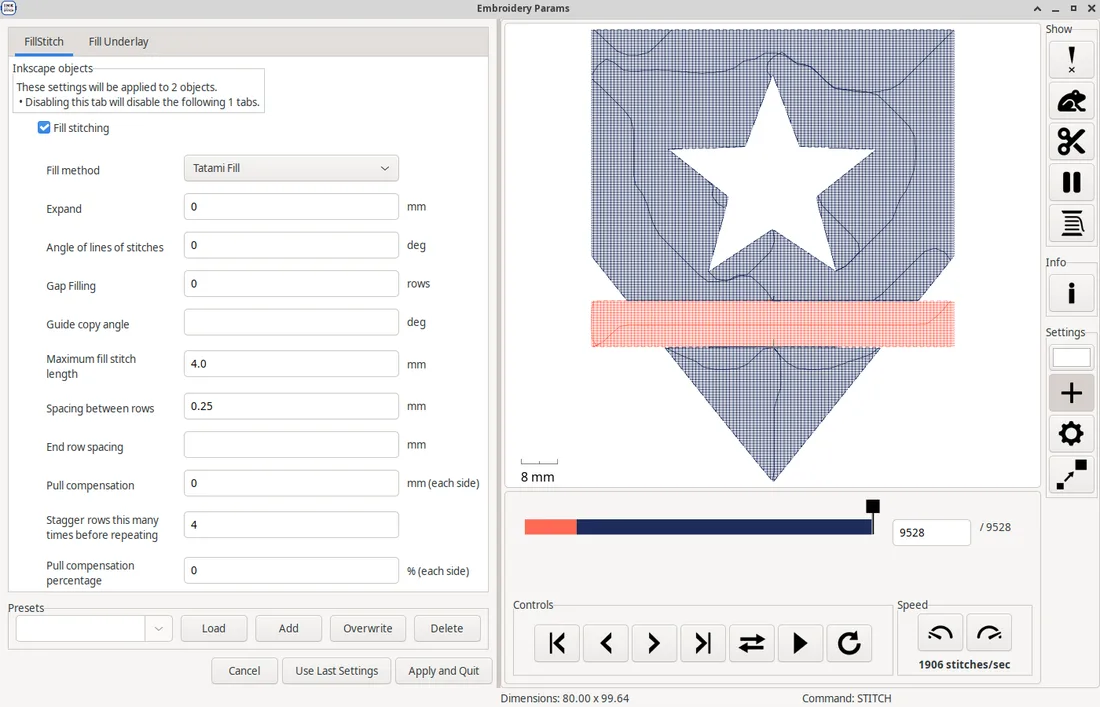Image resolution: width=1100 pixels, height=707 pixels.
Task: Speed up animation speed
Action: click(989, 633)
